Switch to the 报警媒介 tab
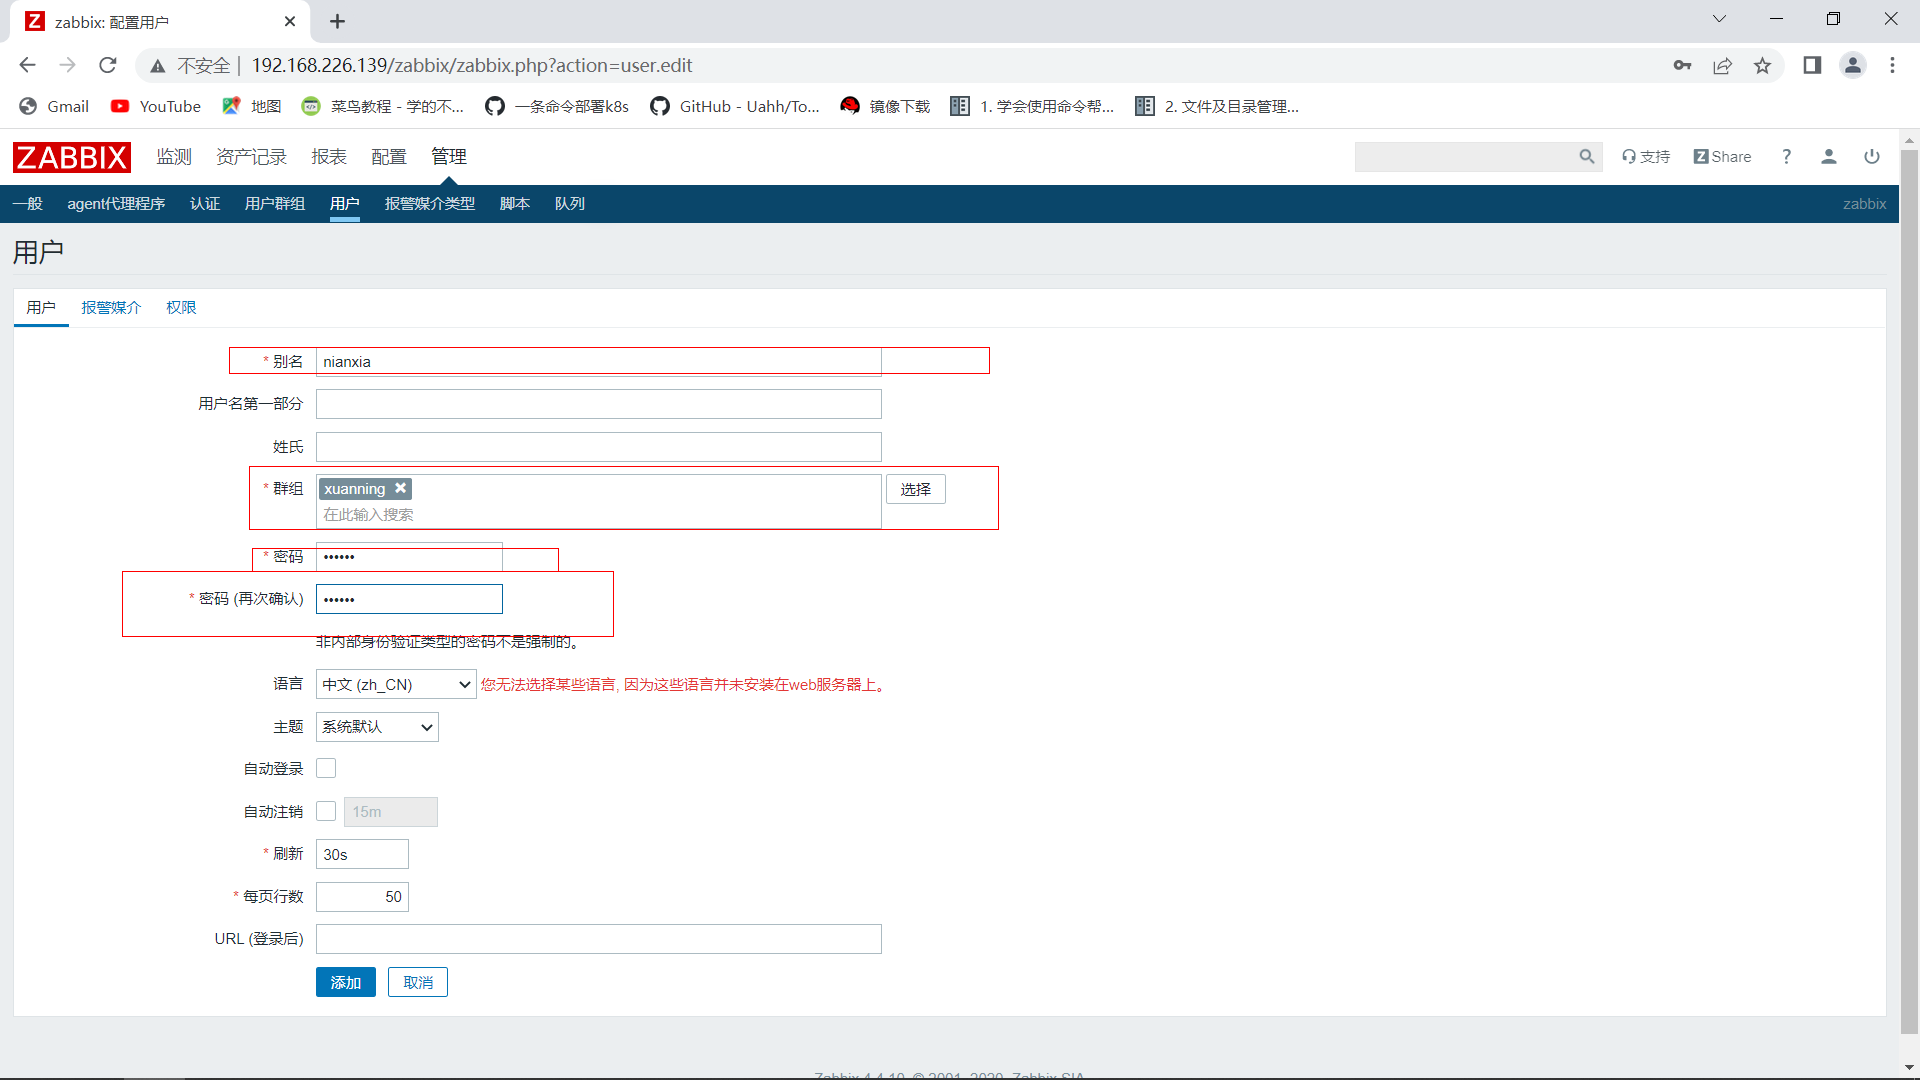Image resolution: width=1920 pixels, height=1080 pixels. pyautogui.click(x=111, y=308)
